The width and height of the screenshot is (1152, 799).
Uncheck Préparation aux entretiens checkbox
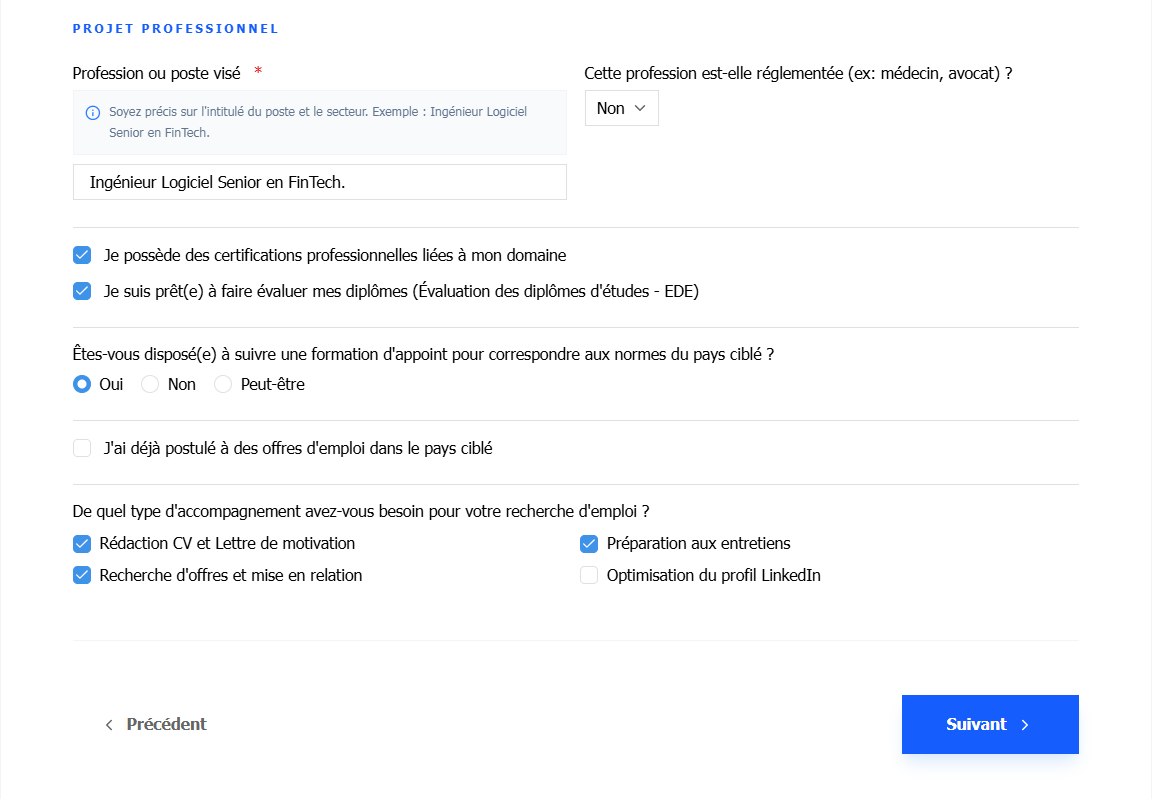pyautogui.click(x=589, y=543)
